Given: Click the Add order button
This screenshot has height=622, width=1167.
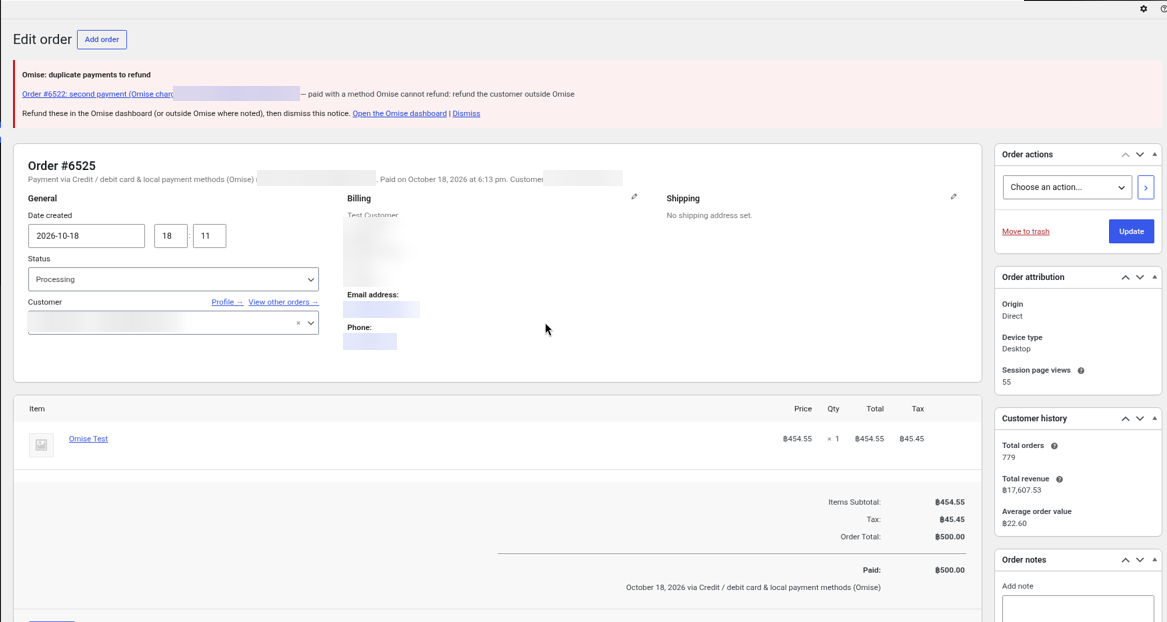Looking at the screenshot, I should [x=102, y=39].
